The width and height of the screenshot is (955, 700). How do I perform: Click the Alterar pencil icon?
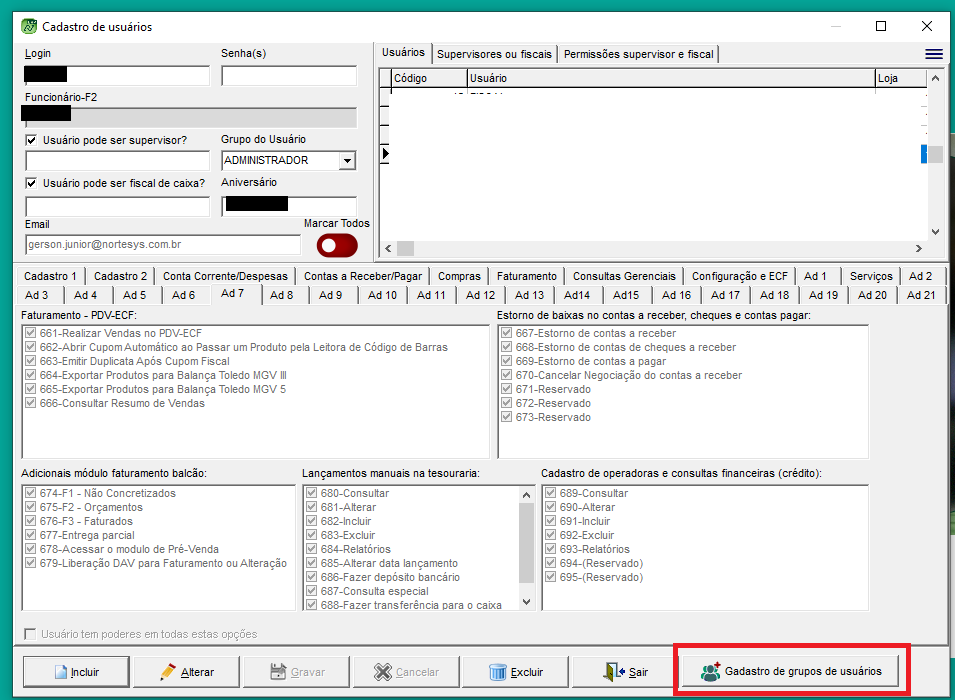point(169,672)
